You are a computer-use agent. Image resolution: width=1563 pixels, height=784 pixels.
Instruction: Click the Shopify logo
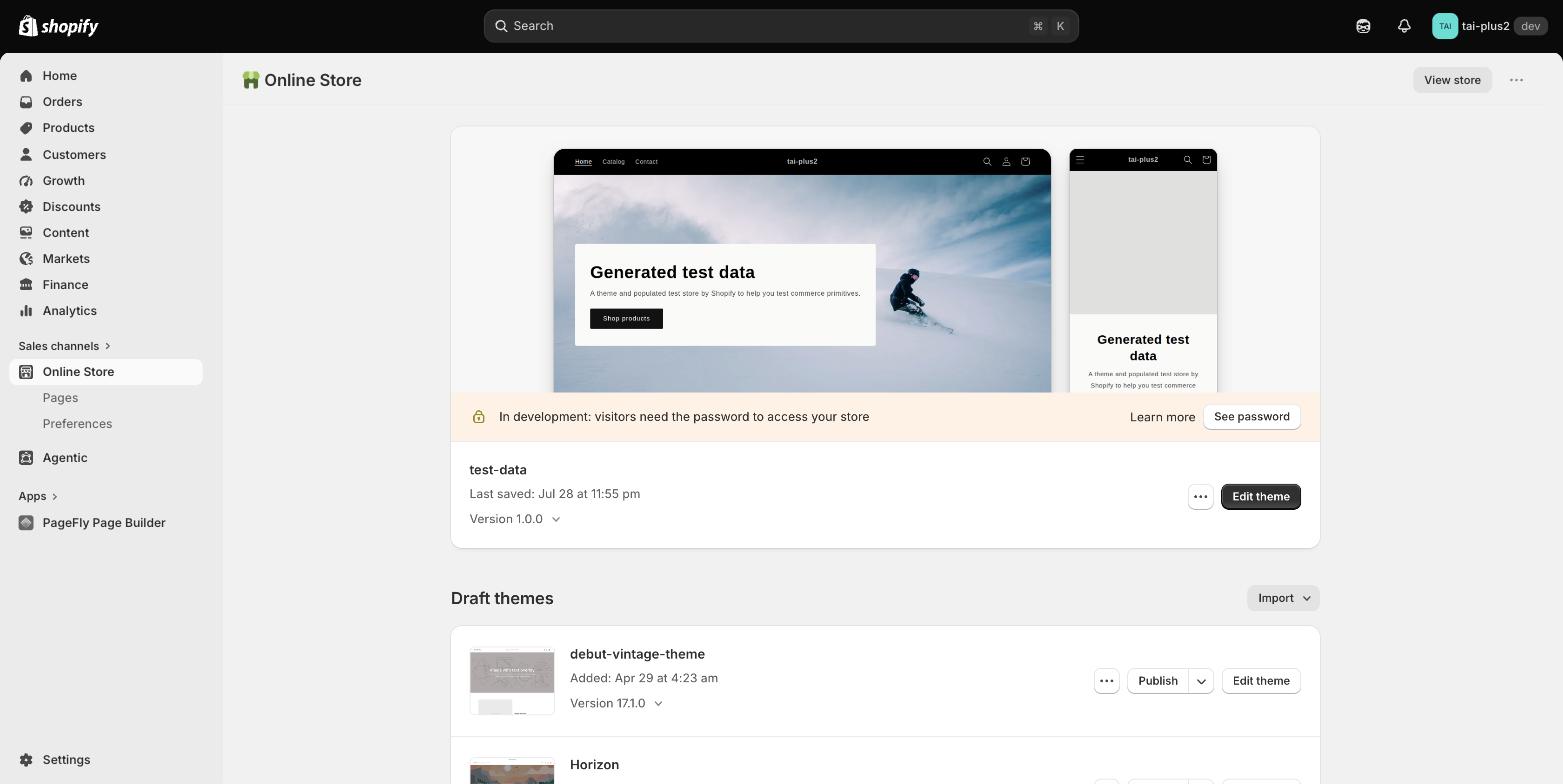(x=58, y=26)
